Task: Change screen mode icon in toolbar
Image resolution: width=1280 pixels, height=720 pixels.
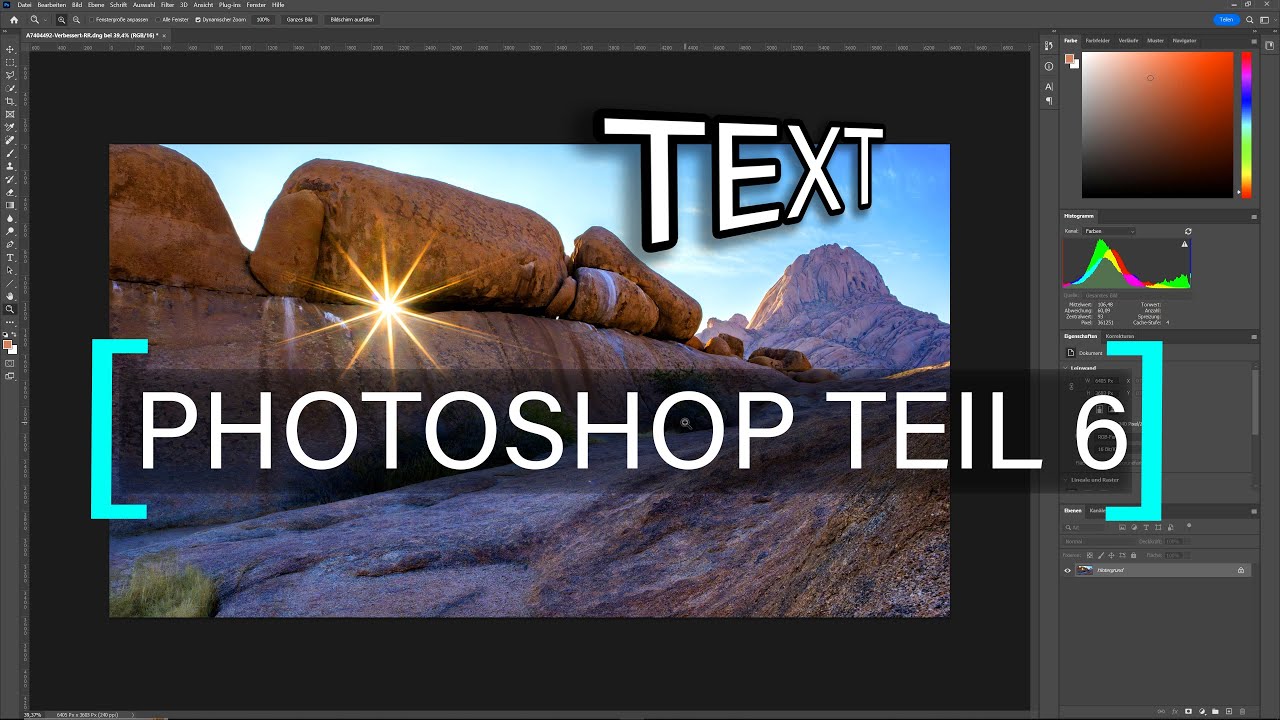Action: [x=10, y=376]
